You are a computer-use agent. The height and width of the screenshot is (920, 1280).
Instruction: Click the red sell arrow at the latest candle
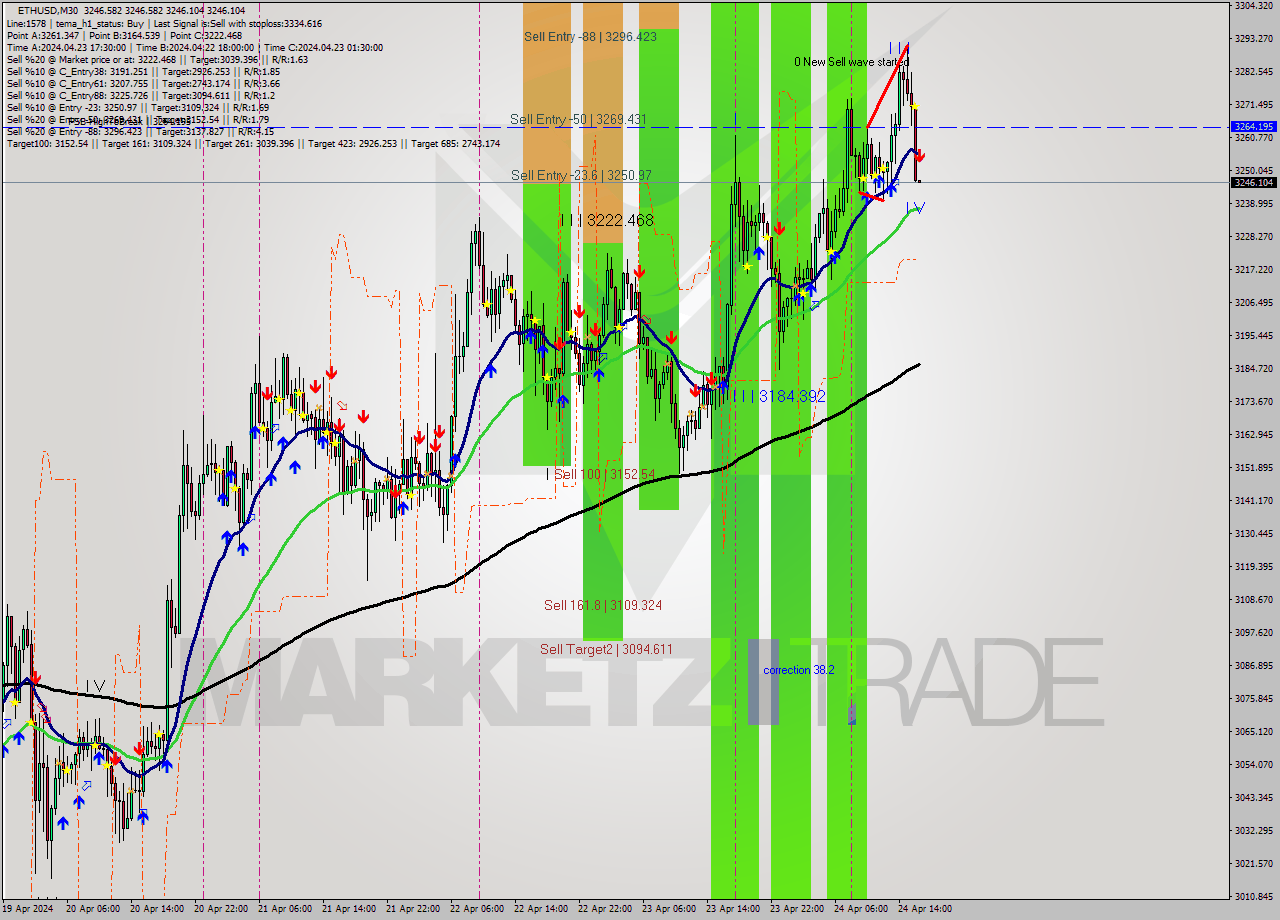pos(920,156)
